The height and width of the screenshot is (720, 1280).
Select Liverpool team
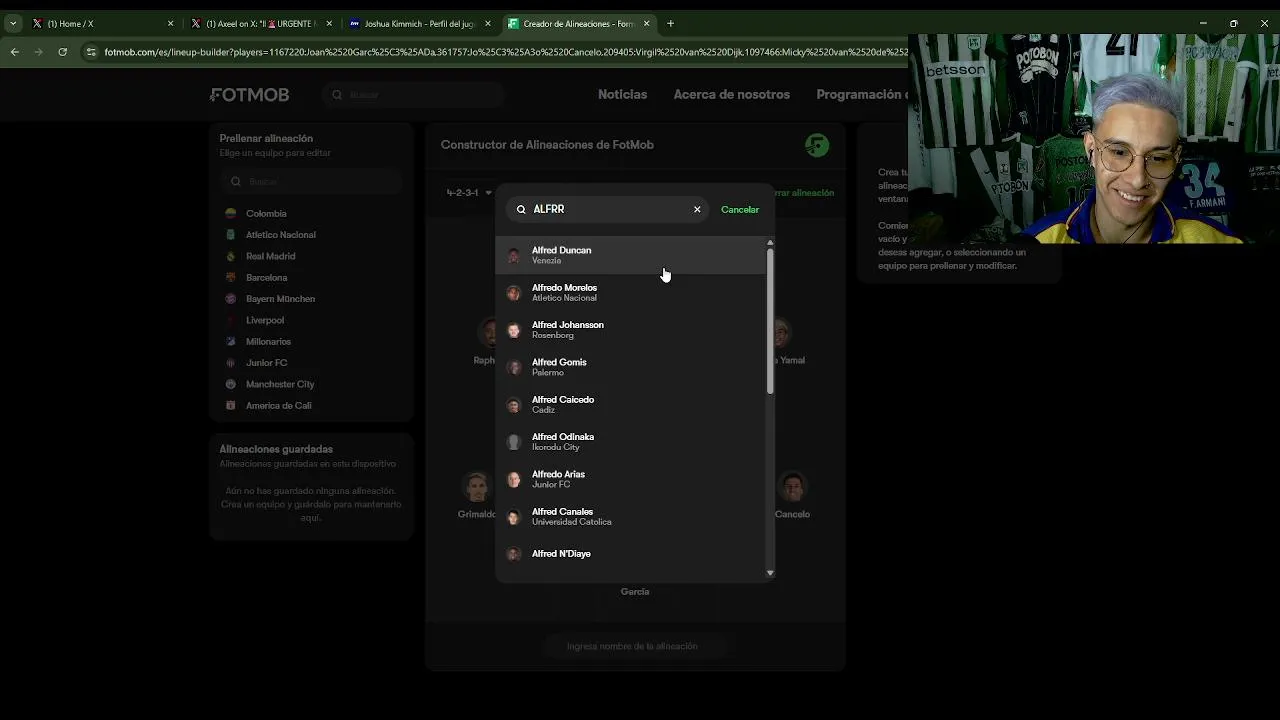pyautogui.click(x=265, y=320)
